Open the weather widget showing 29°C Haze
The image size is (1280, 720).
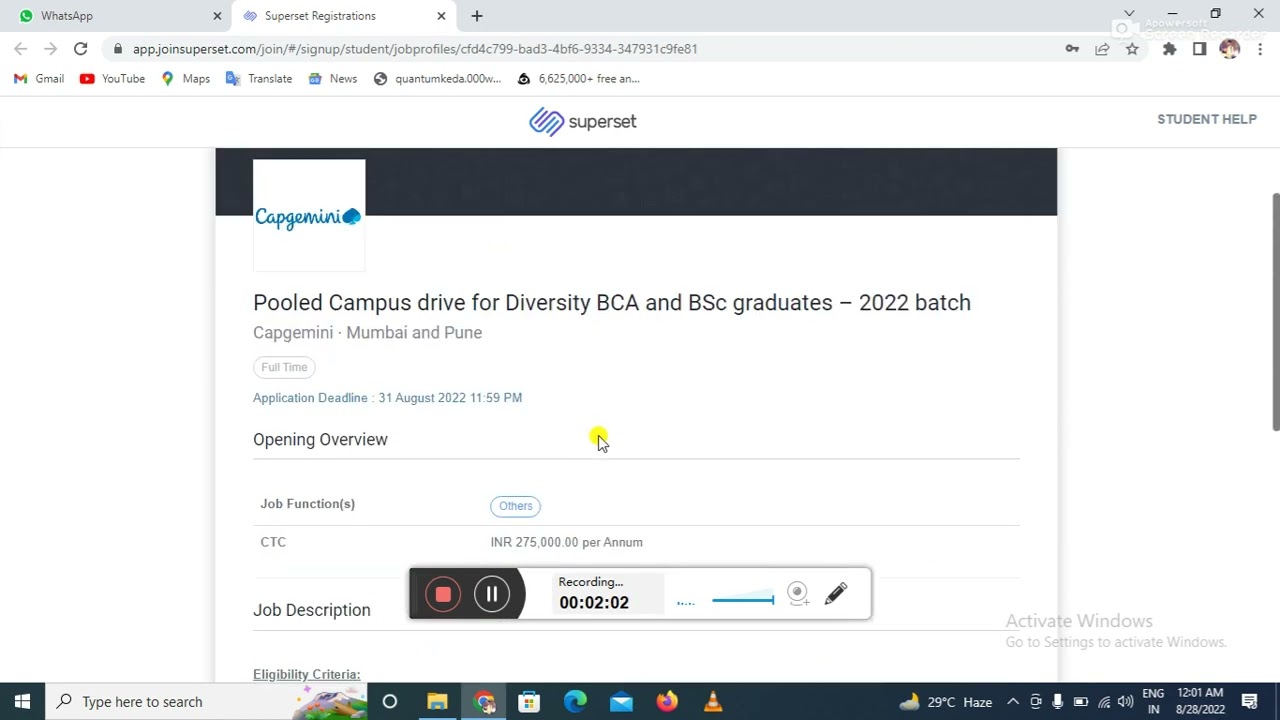[945, 702]
